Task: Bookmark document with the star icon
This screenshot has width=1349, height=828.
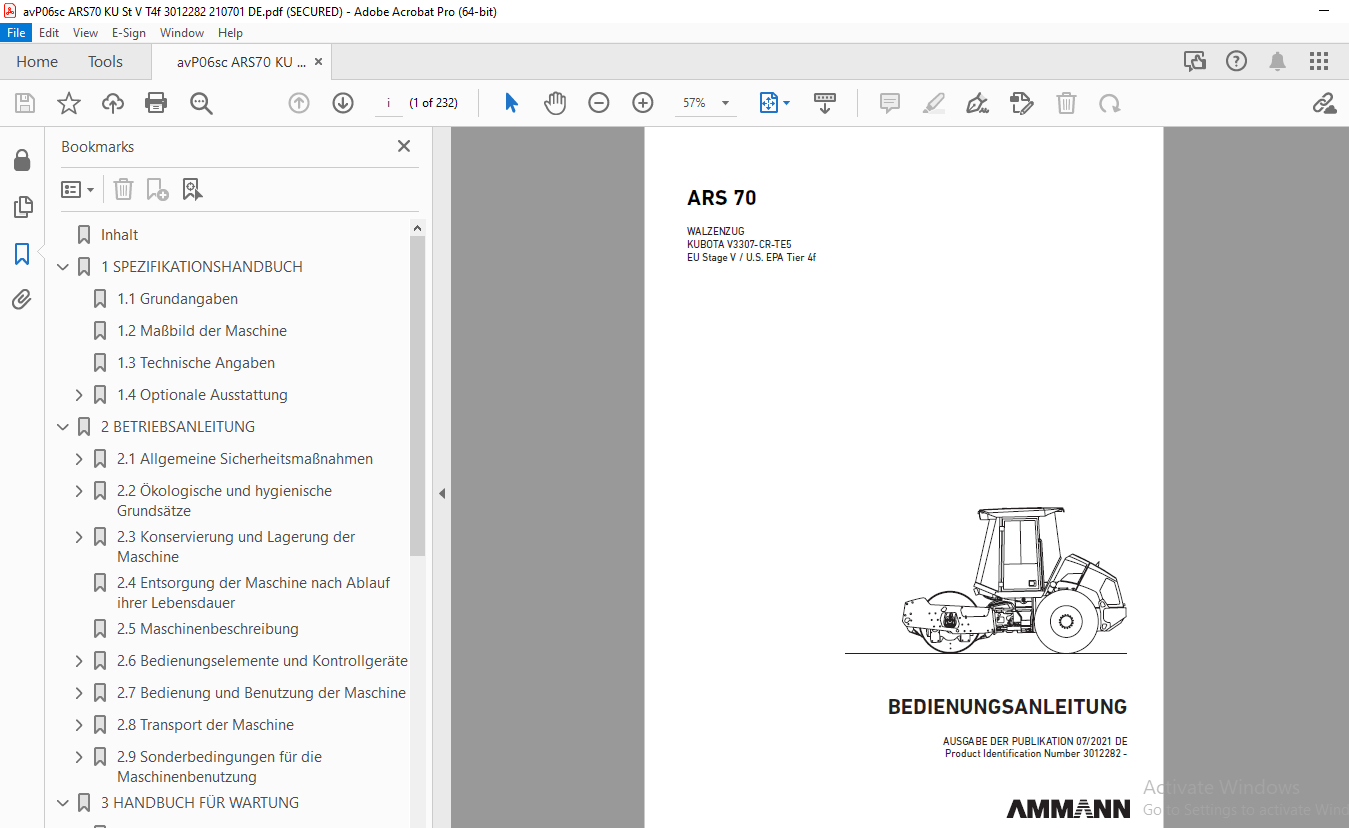Action: coord(68,103)
